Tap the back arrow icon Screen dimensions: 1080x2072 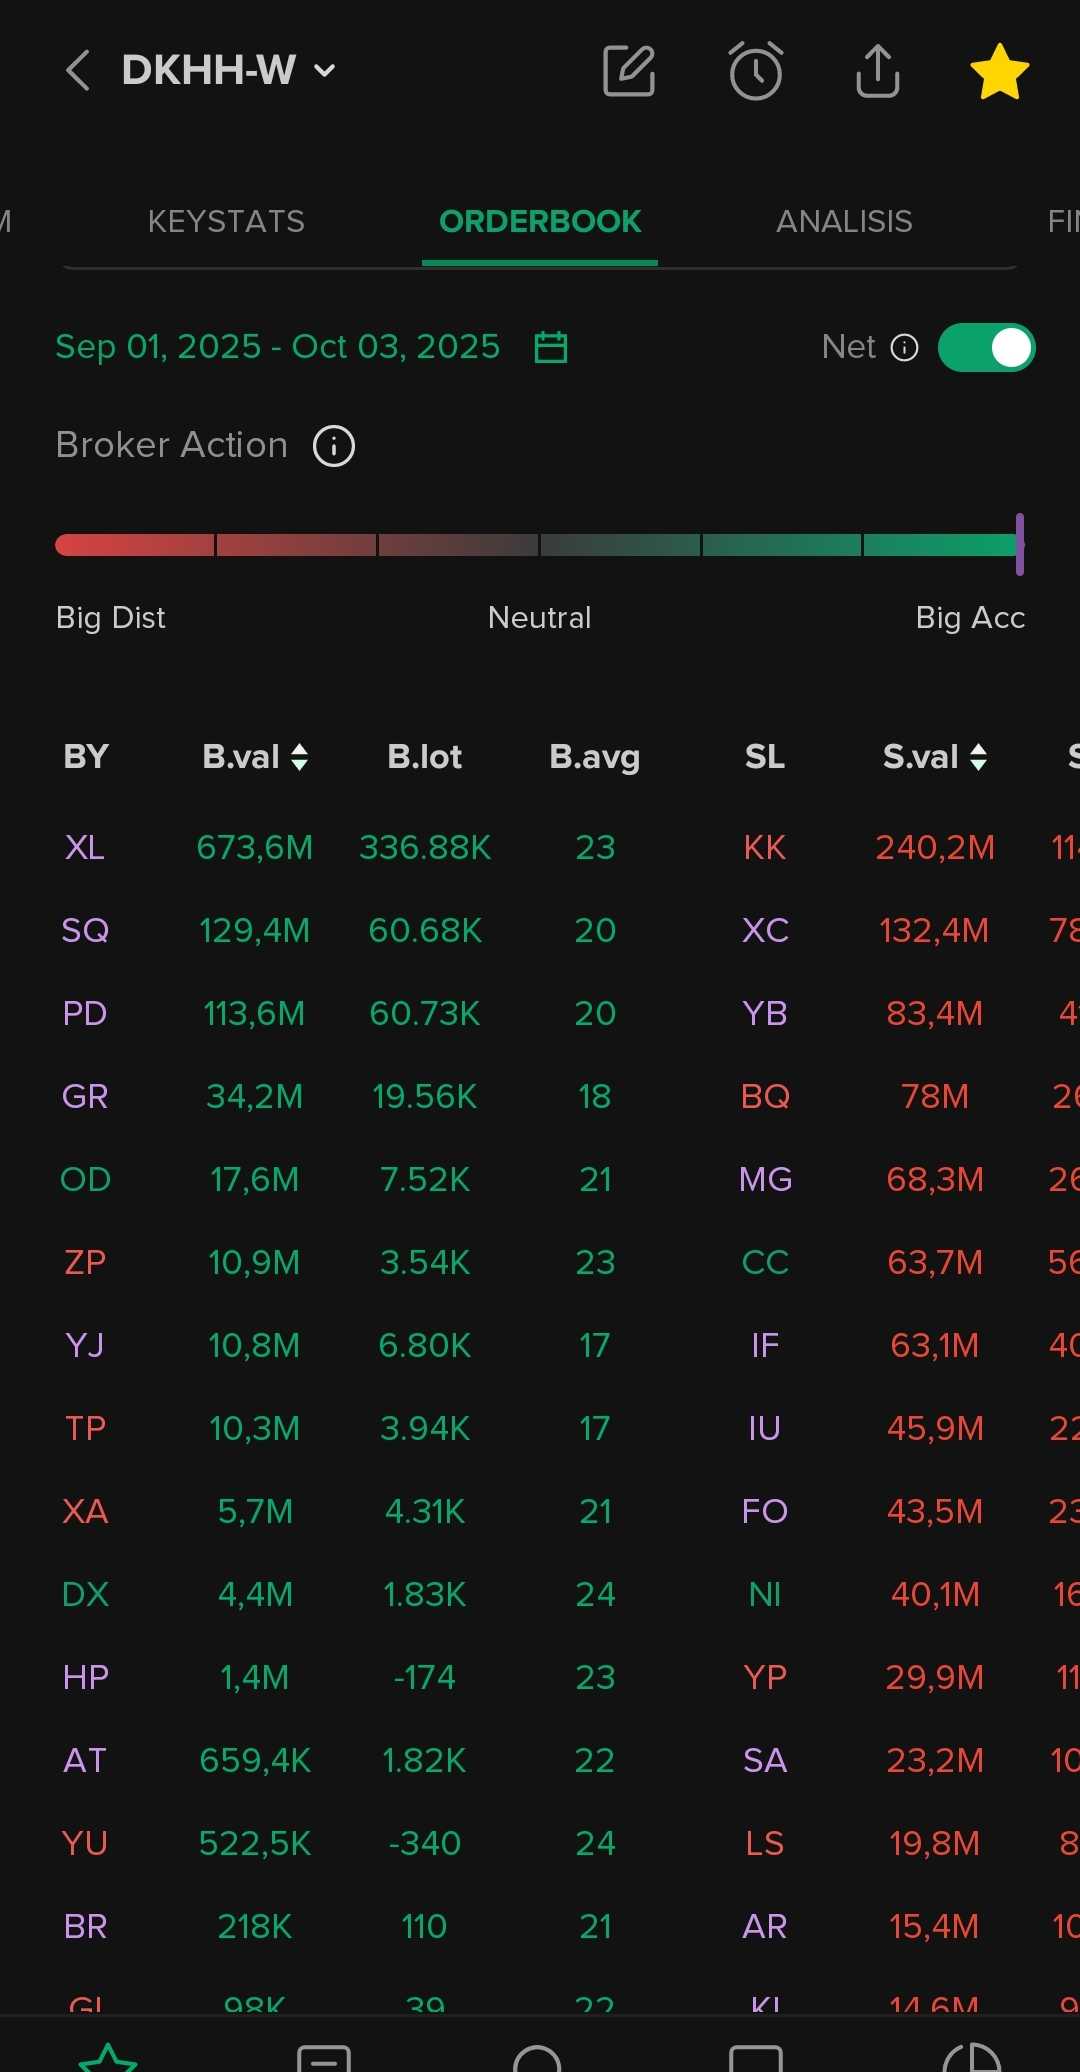point(78,71)
